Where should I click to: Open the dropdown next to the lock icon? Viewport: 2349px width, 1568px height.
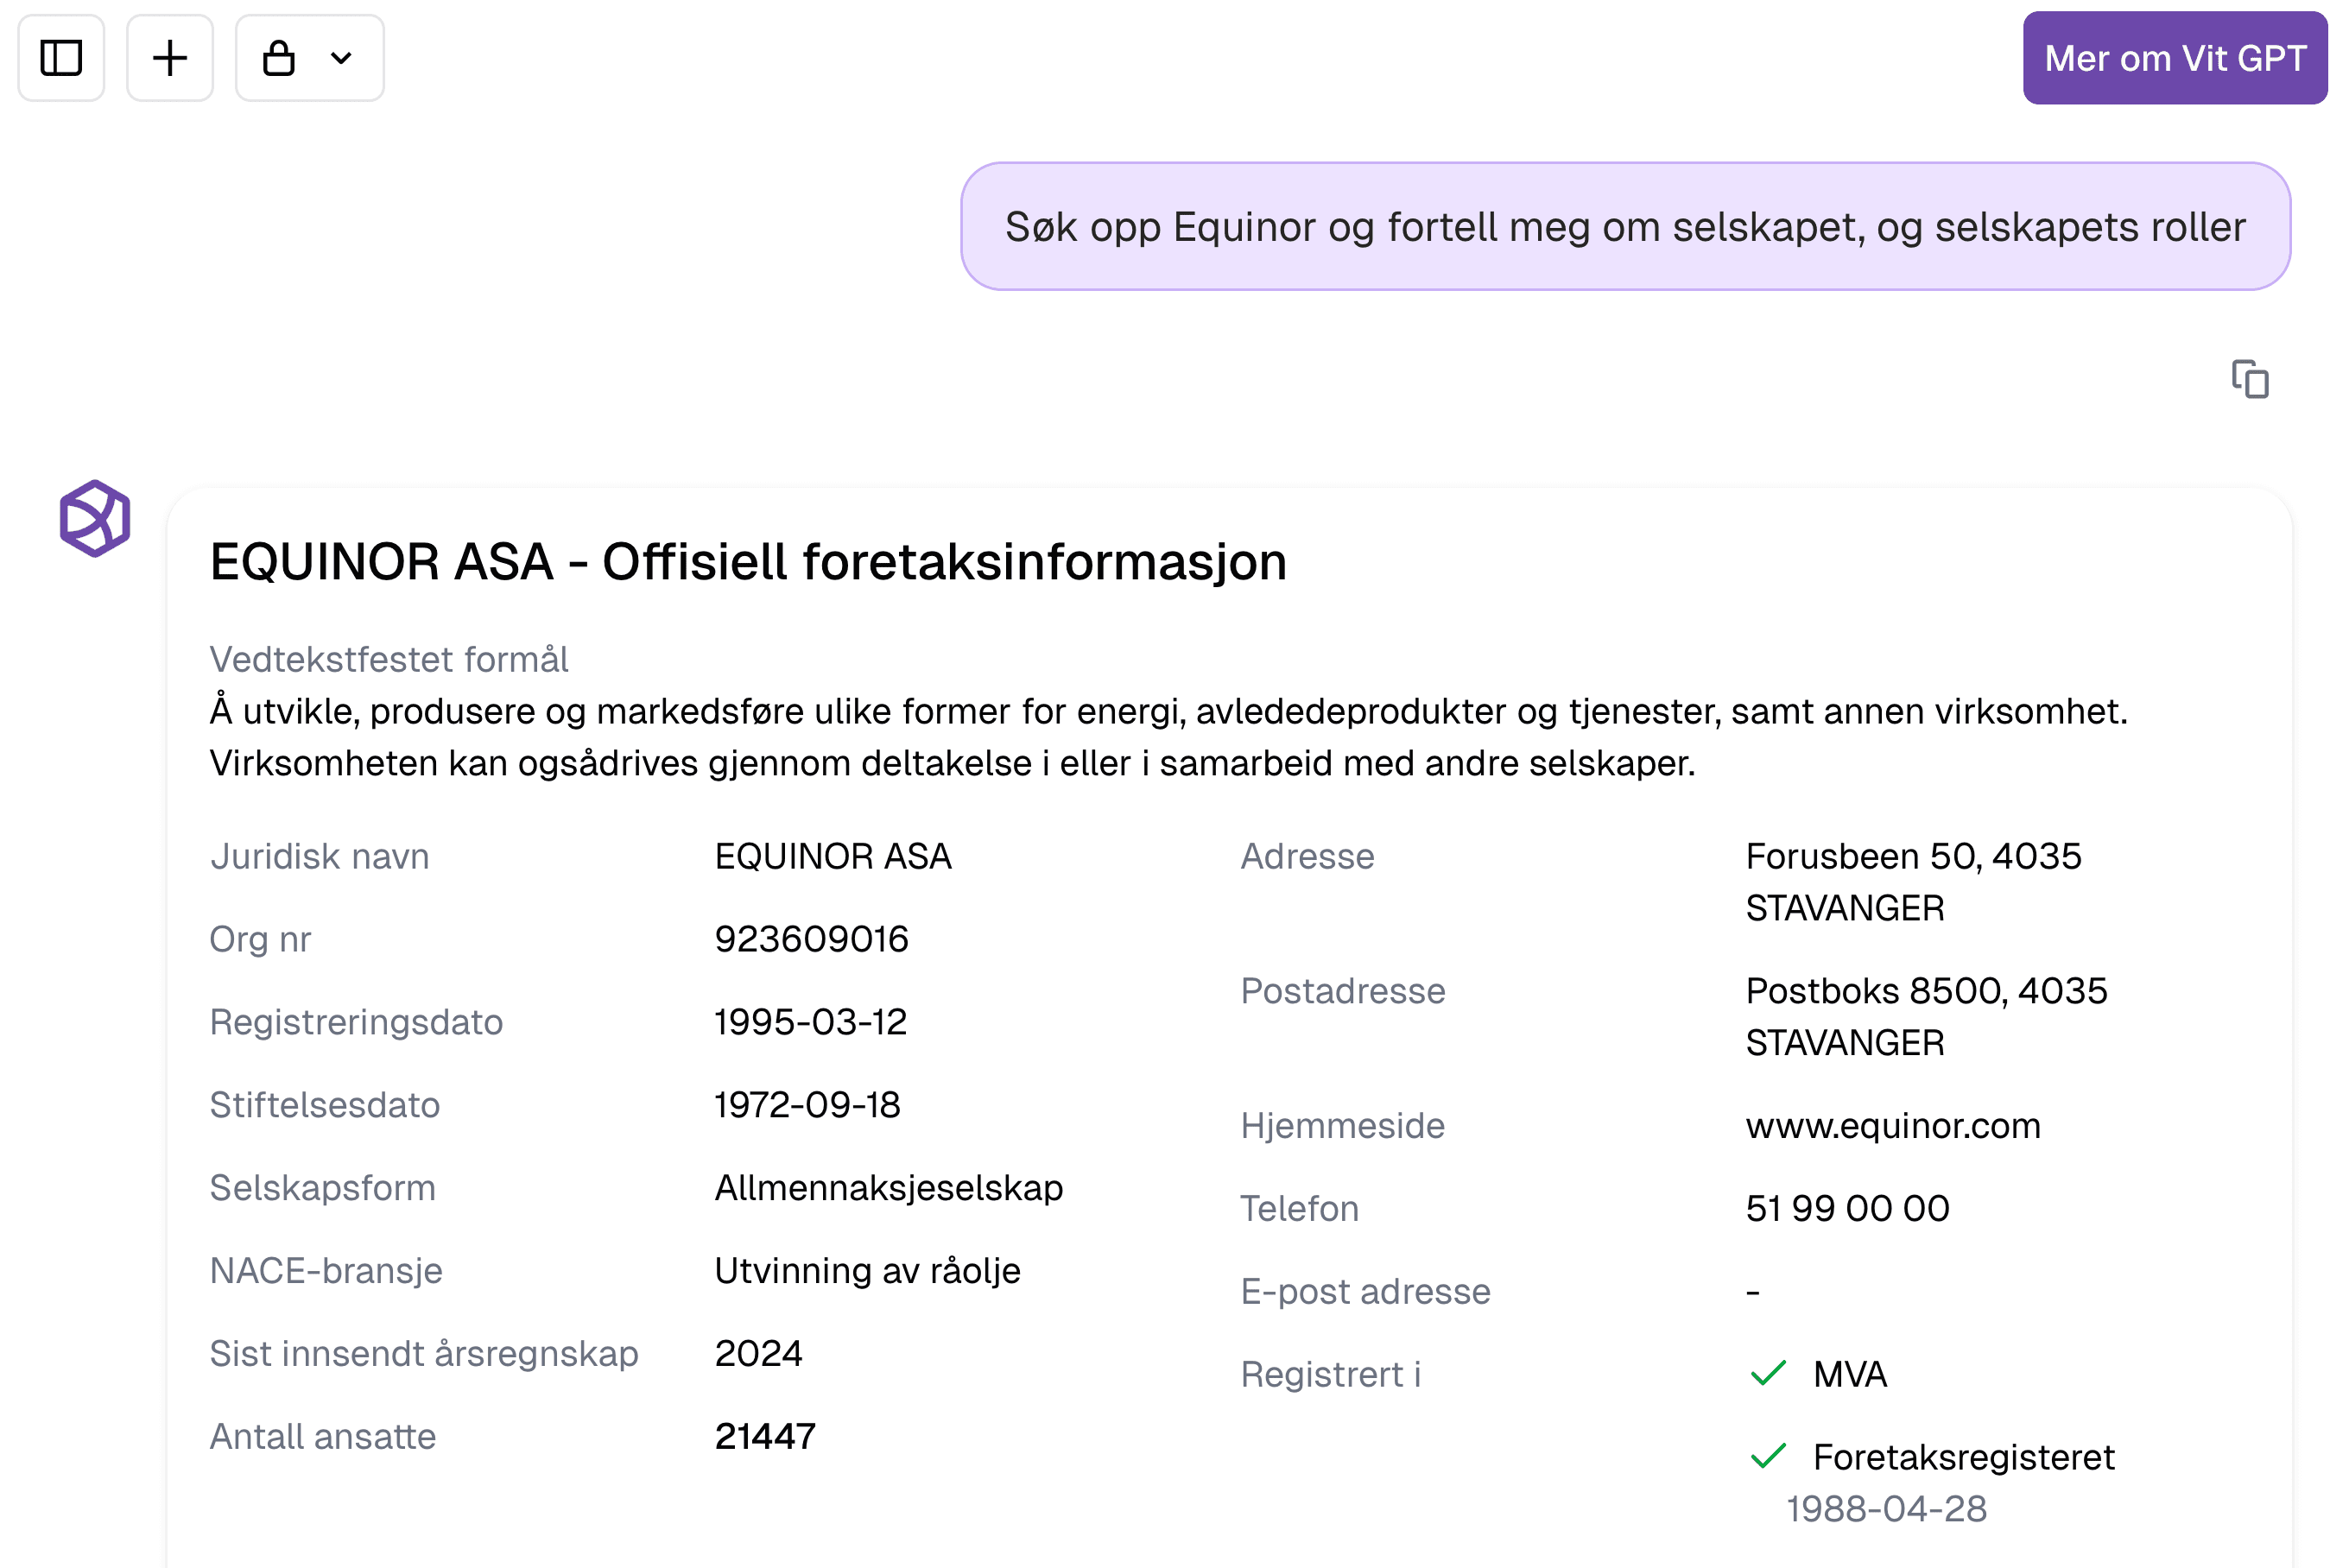(x=340, y=58)
